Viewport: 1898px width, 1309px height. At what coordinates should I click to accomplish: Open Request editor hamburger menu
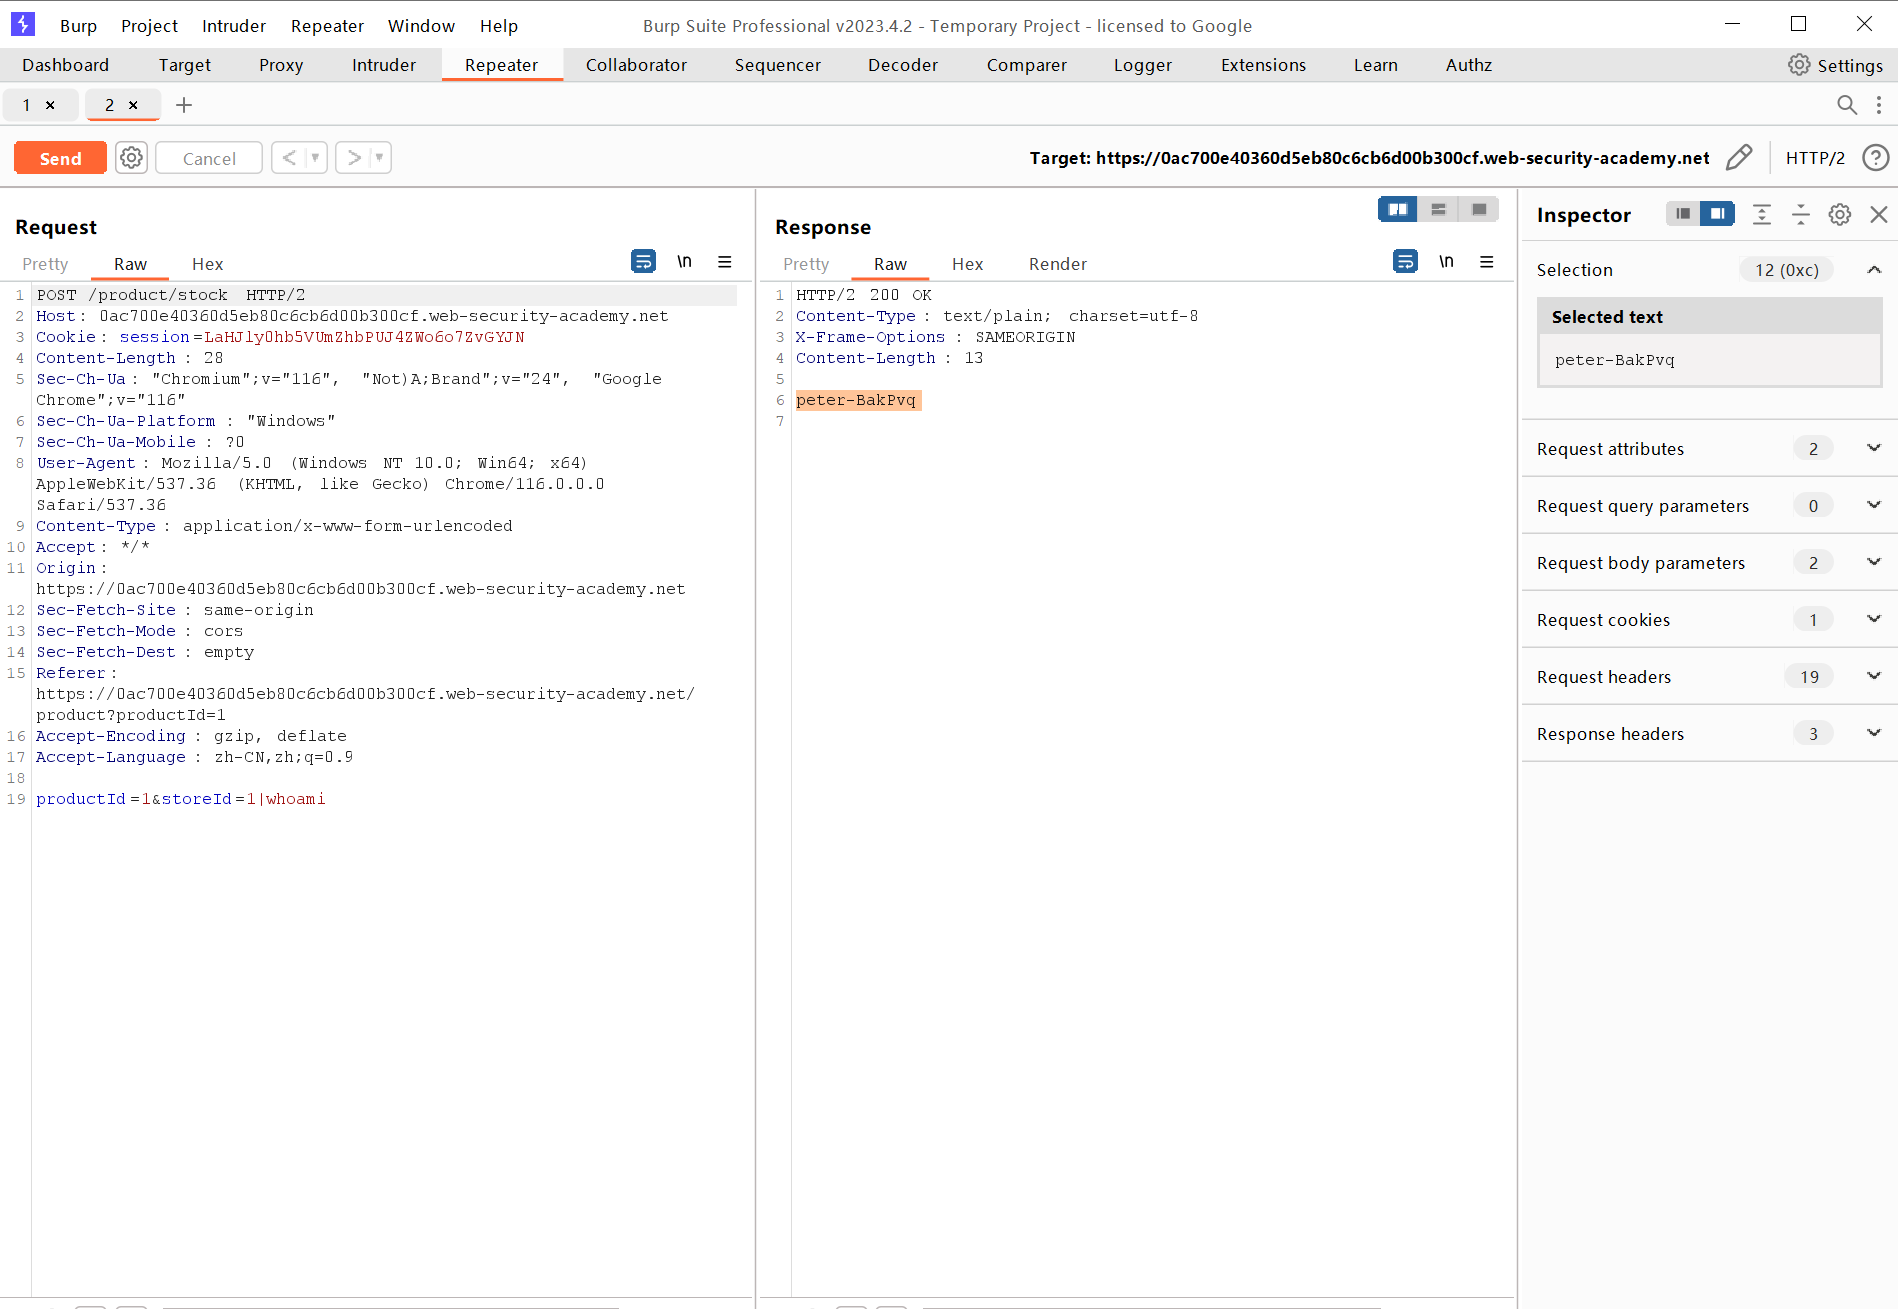[725, 262]
